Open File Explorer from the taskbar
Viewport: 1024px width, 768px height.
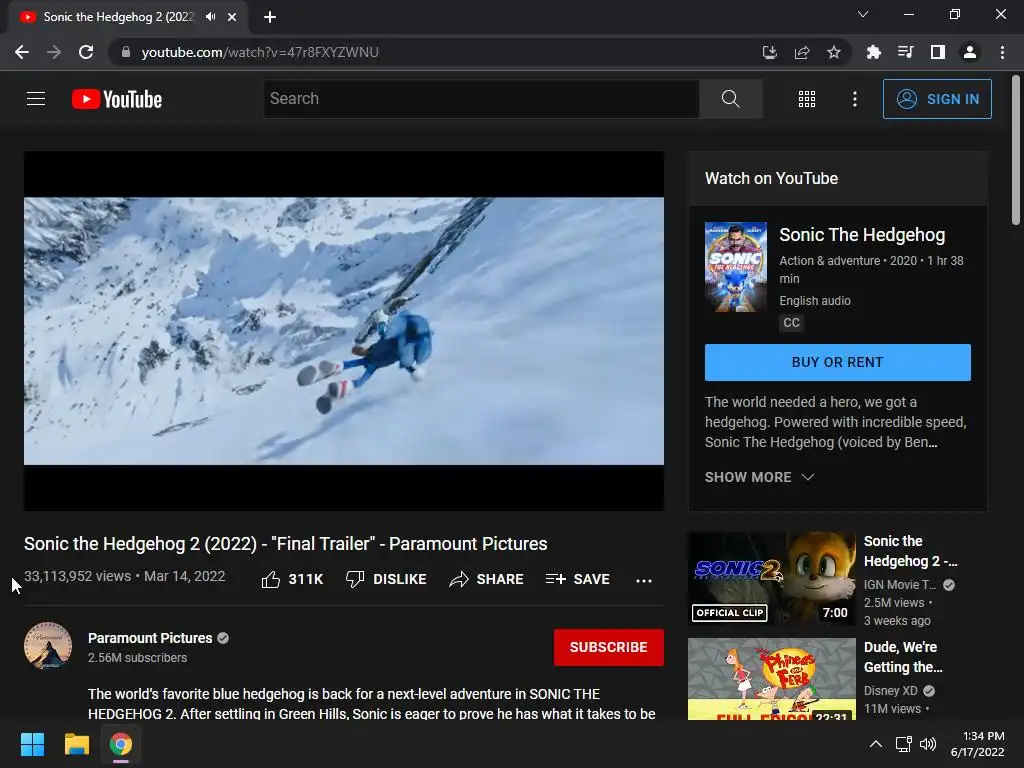pos(76,744)
